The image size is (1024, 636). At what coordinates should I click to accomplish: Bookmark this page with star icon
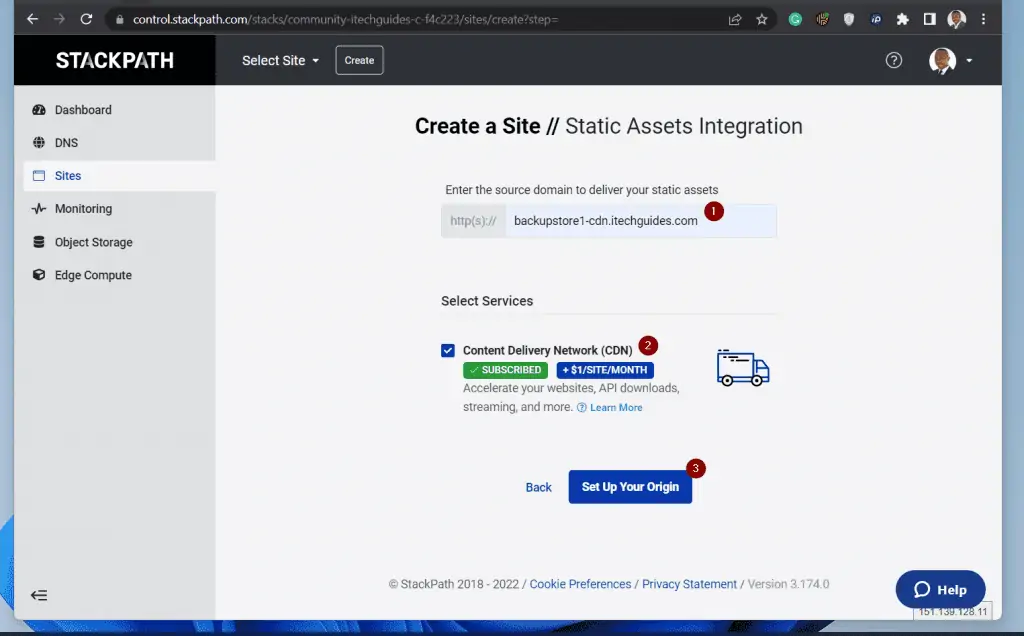click(761, 20)
